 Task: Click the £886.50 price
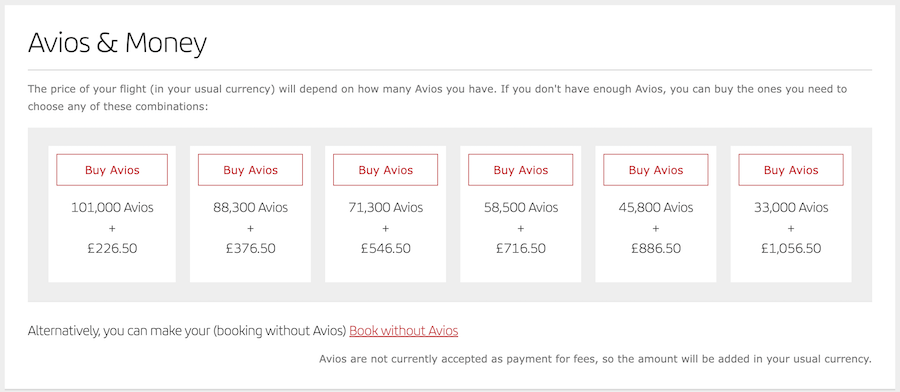tap(655, 249)
